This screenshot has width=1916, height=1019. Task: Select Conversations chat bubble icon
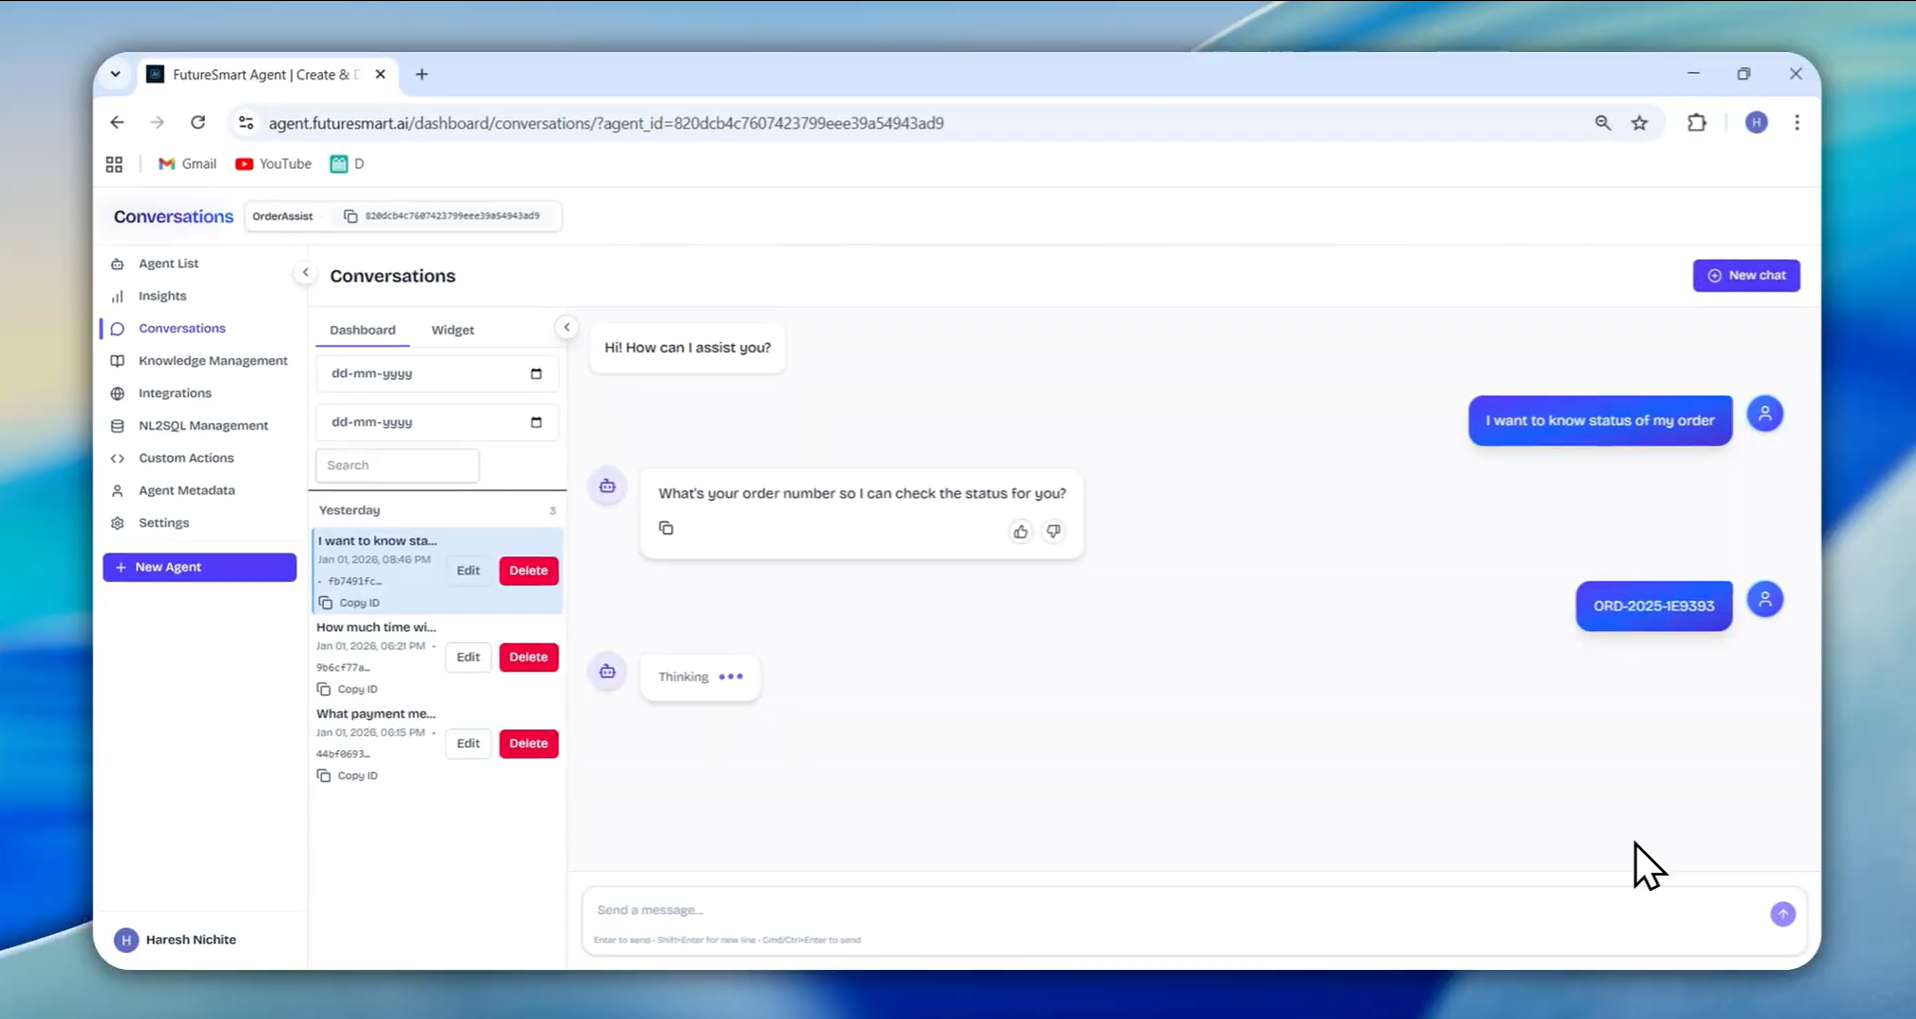coord(118,328)
